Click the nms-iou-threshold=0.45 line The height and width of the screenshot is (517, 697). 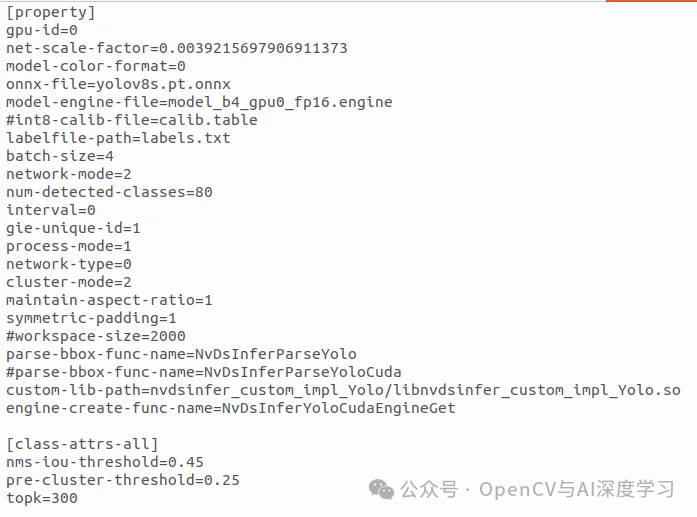click(x=105, y=462)
